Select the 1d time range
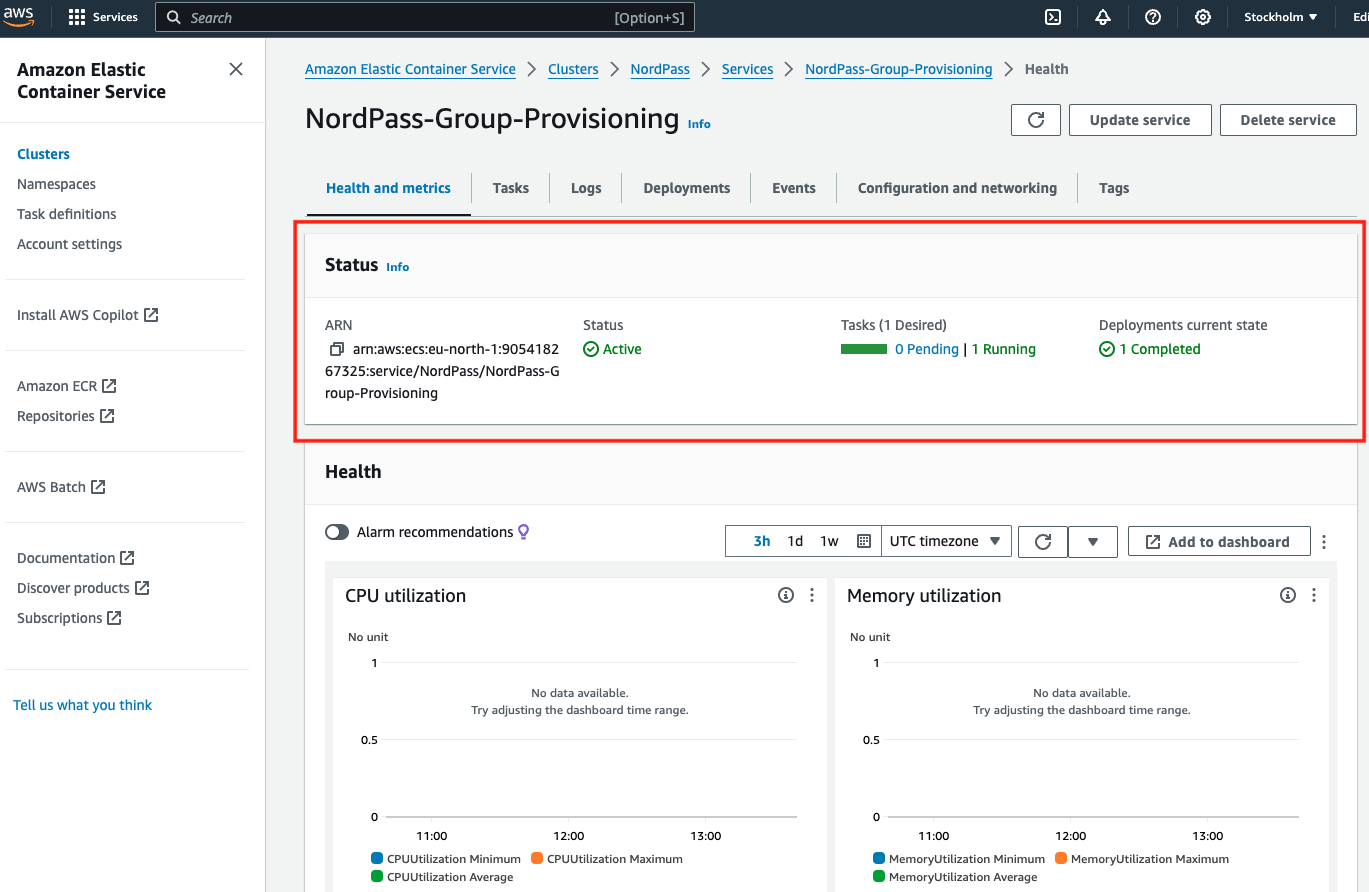Screen dimensions: 1369x892 795,541
